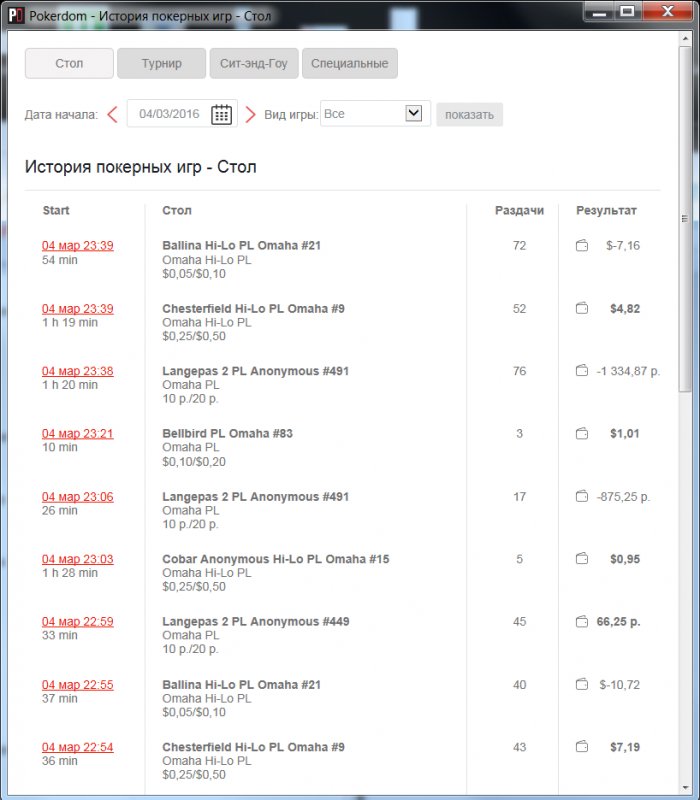Select table name Langepas 2 PL Anonymous #449
The height and width of the screenshot is (800, 700).
point(256,621)
